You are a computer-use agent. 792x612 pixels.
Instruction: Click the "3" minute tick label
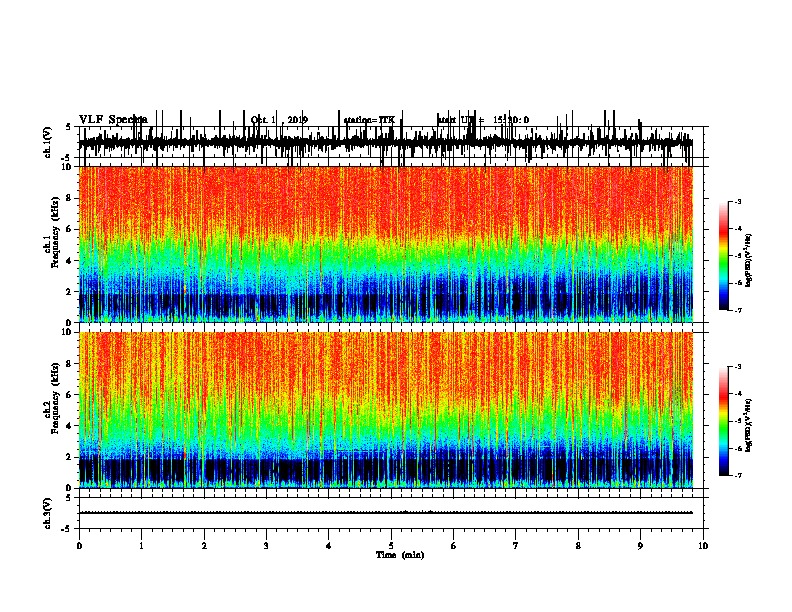[266, 546]
